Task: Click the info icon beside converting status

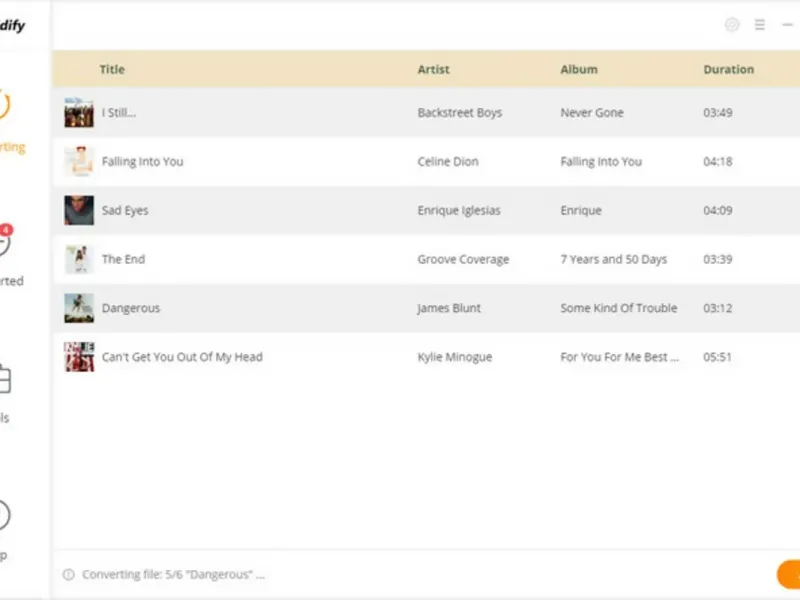Action: pos(68,575)
